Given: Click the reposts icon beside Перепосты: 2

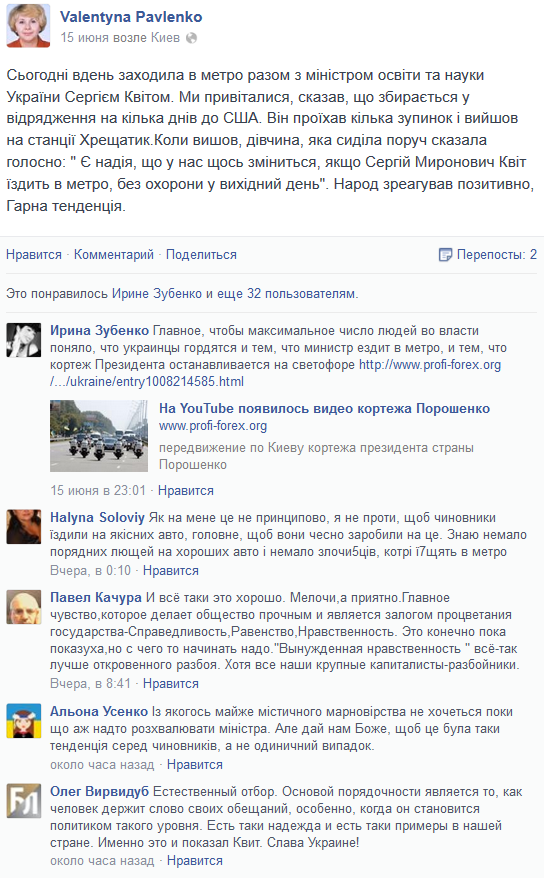Looking at the screenshot, I should pyautogui.click(x=445, y=255).
